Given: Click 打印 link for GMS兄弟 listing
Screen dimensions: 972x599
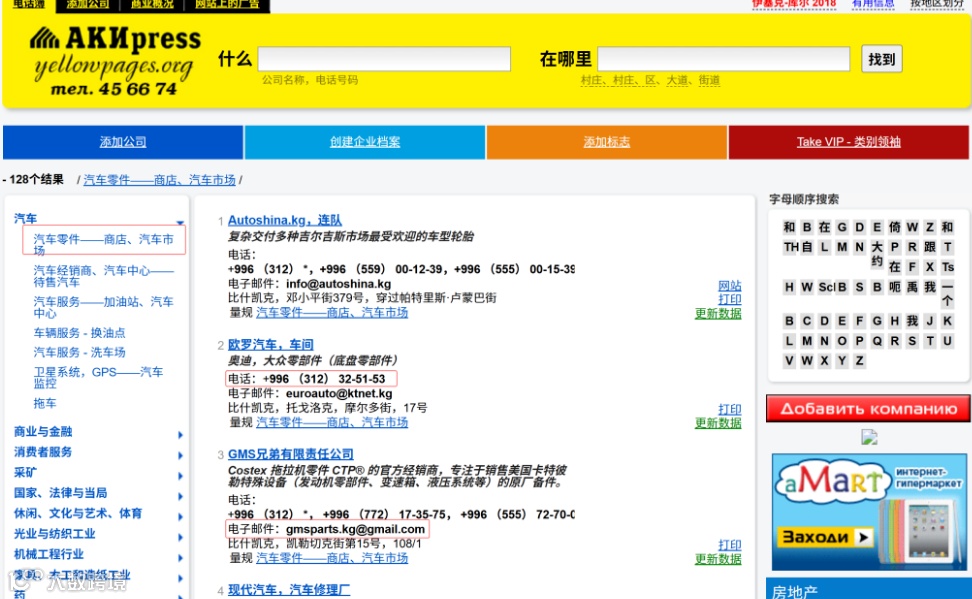Looking at the screenshot, I should 730,545.
